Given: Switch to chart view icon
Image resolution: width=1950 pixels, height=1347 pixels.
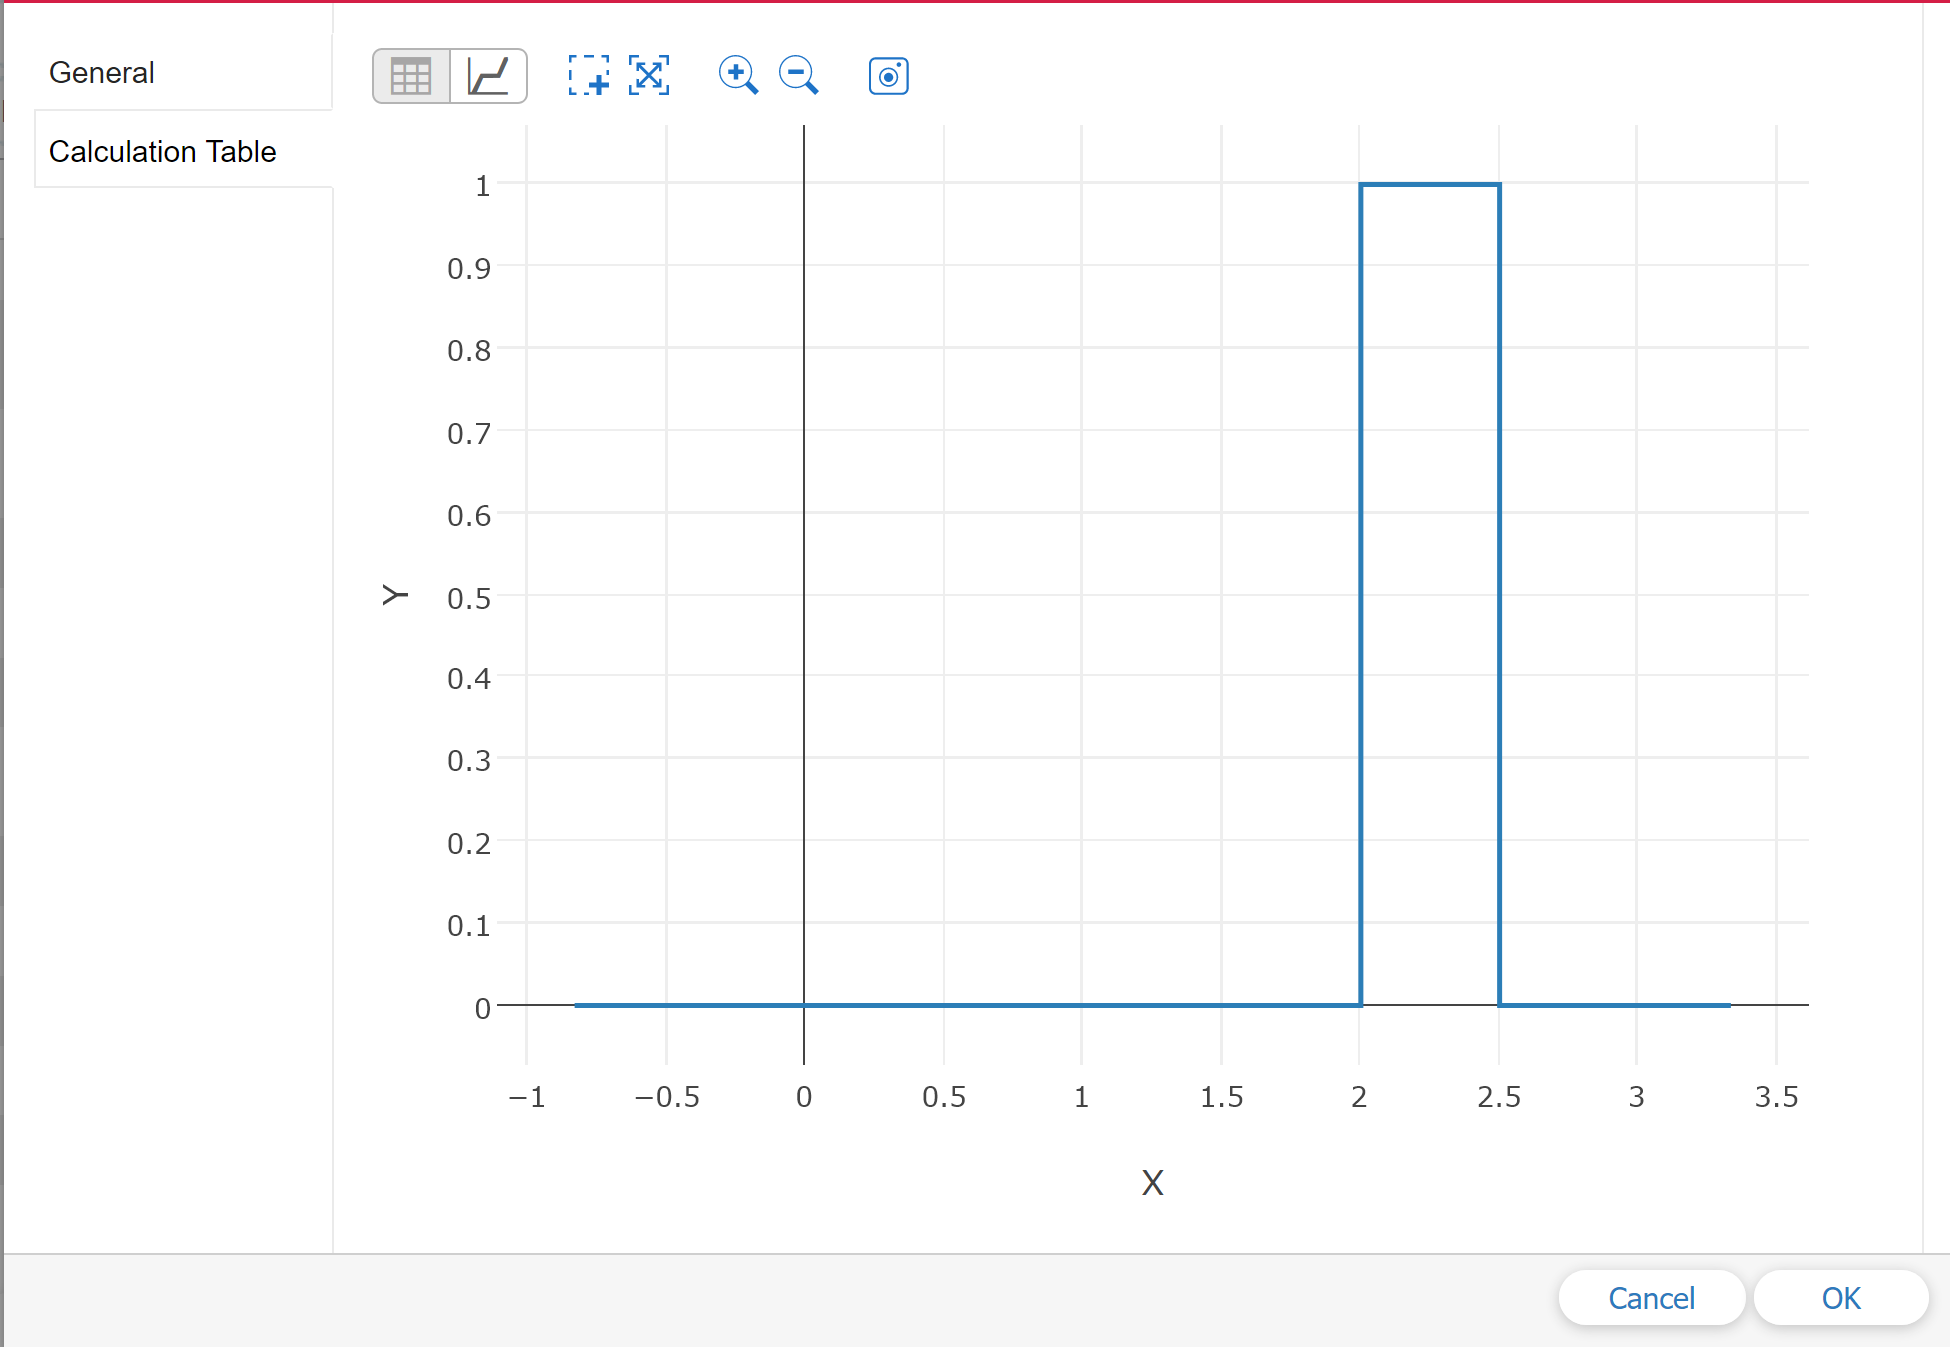Looking at the screenshot, I should (488, 76).
